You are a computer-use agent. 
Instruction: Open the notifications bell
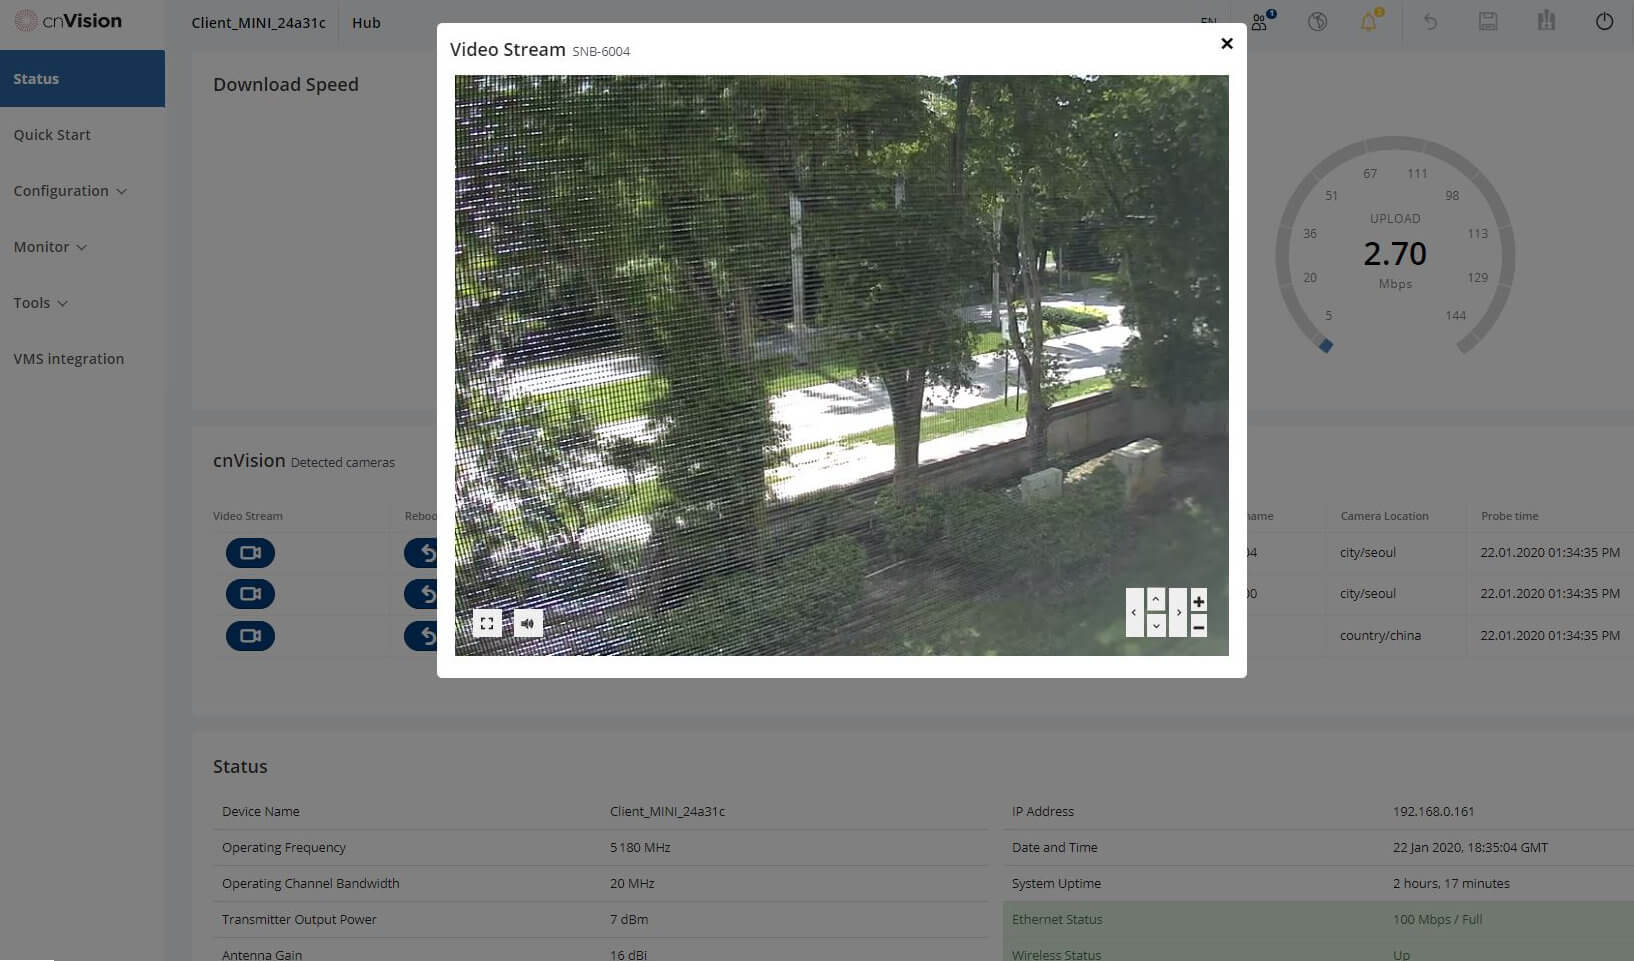point(1368,22)
